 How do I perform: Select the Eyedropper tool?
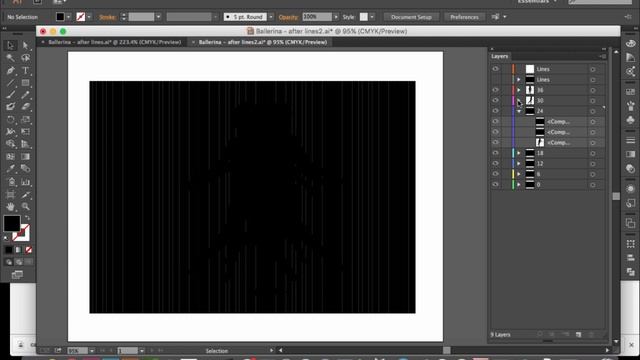11,169
